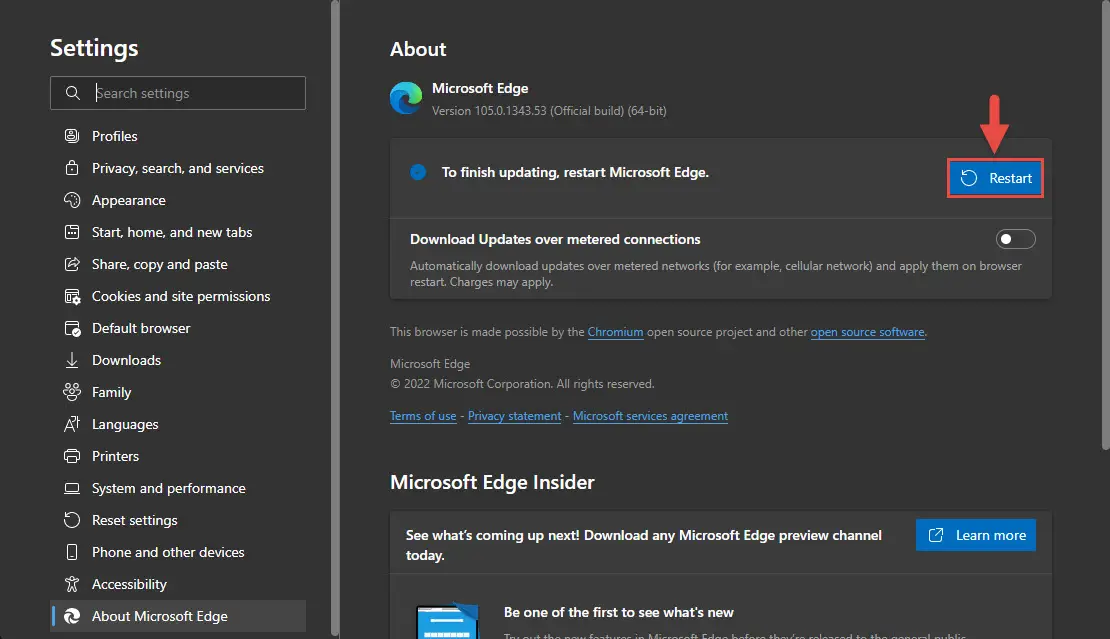Restart Microsoft Edge to finish updating
Screen dimensions: 1110x639
(x=995, y=178)
